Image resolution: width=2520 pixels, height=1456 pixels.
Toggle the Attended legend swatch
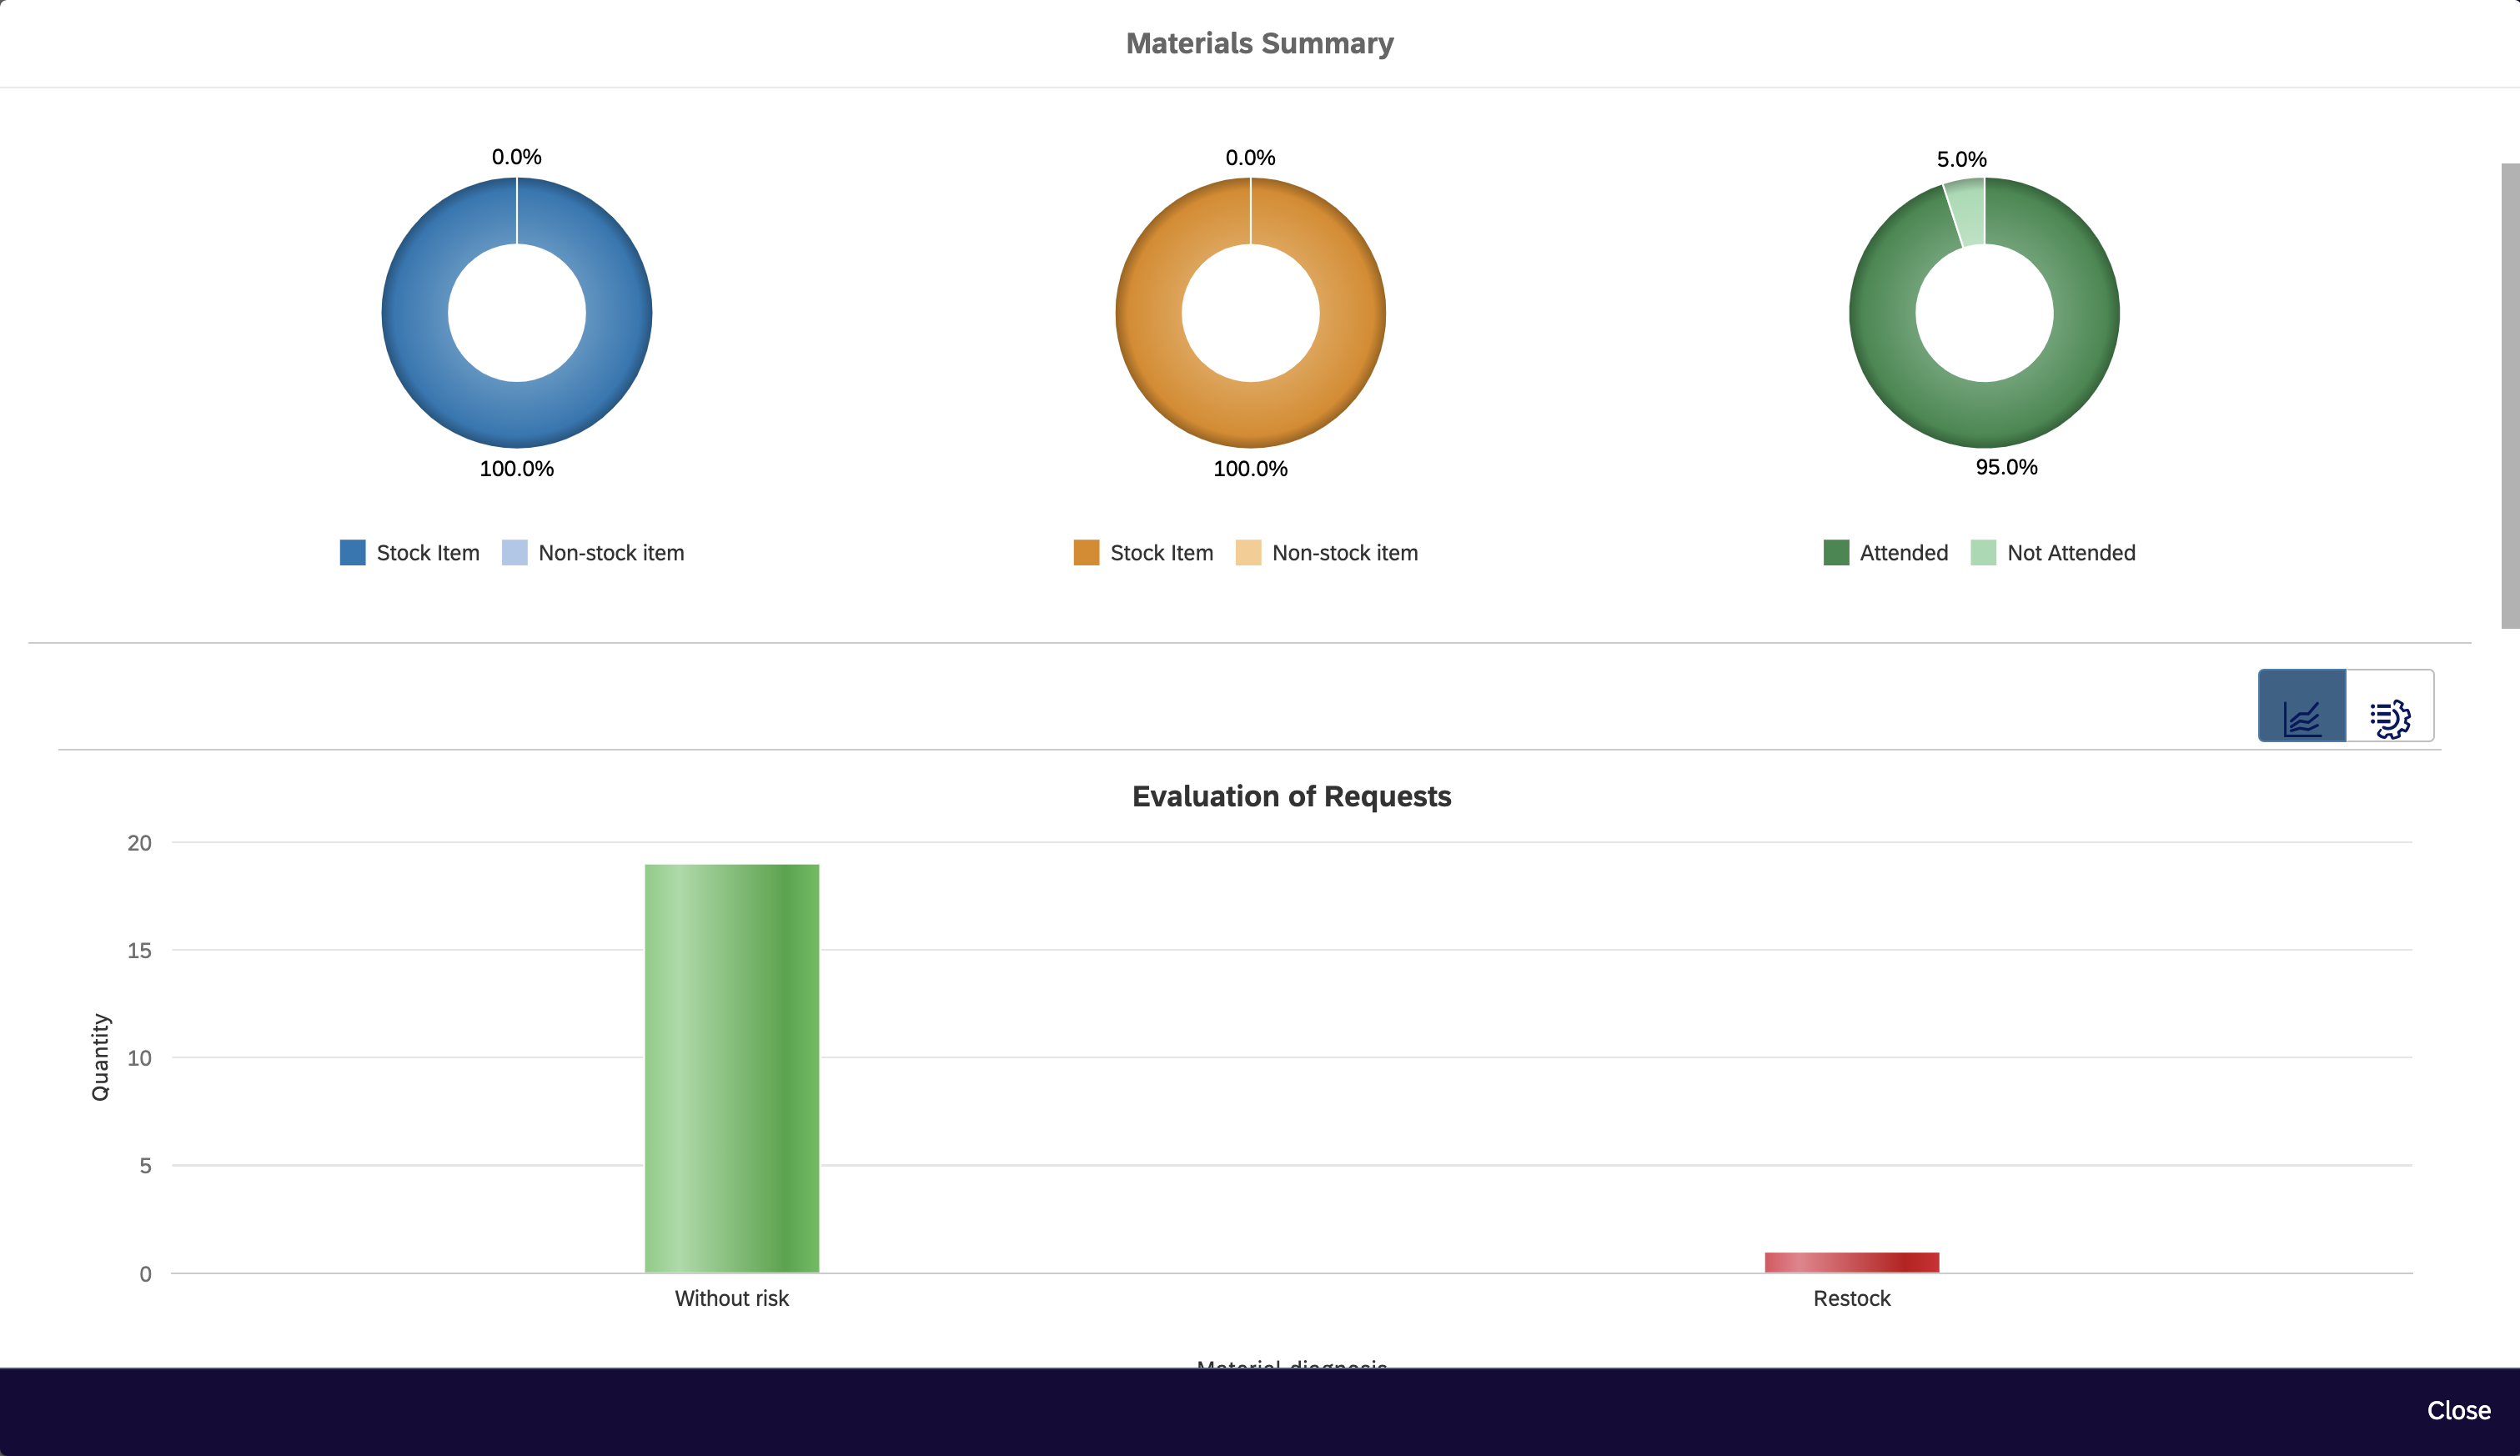1836,553
